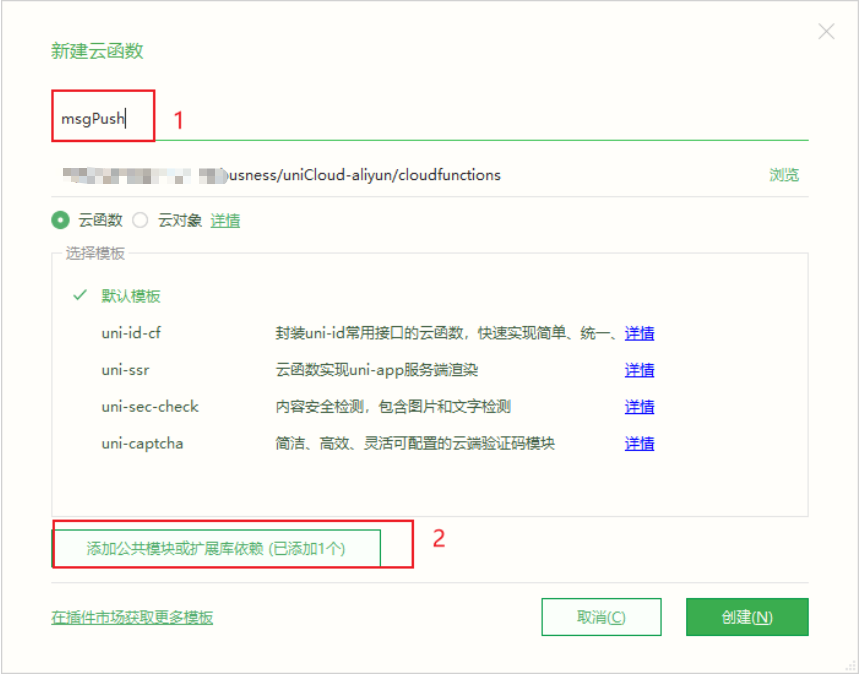
Task: Select the uni-id-cf template
Action: [x=131, y=332]
